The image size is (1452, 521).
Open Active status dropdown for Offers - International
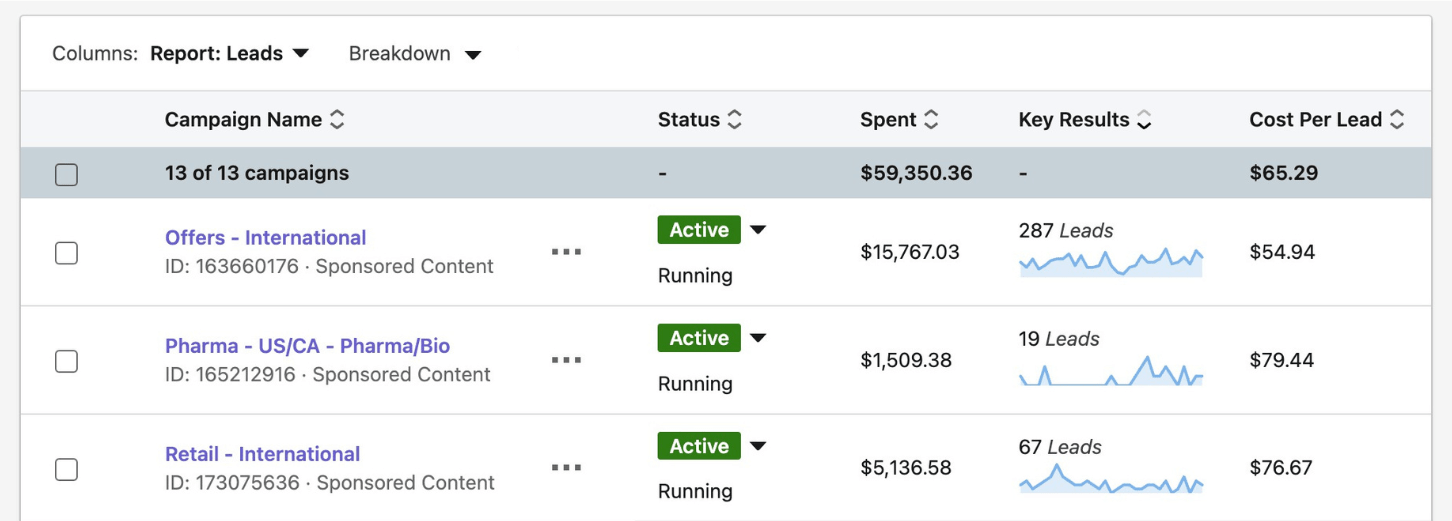(758, 230)
